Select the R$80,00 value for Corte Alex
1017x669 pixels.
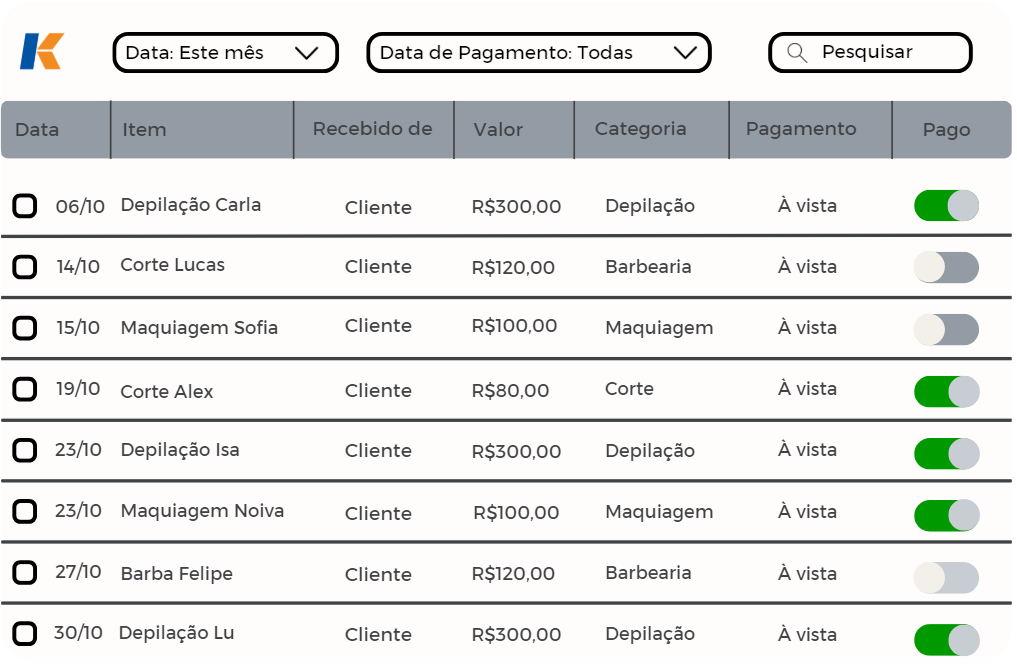coord(510,391)
